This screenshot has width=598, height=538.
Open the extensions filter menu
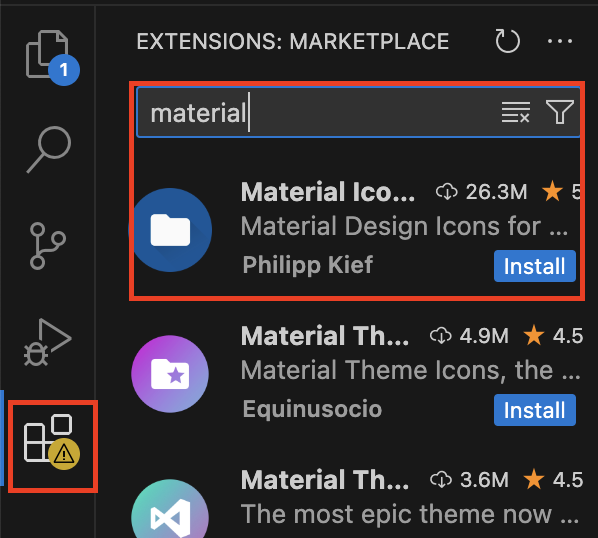point(559,112)
